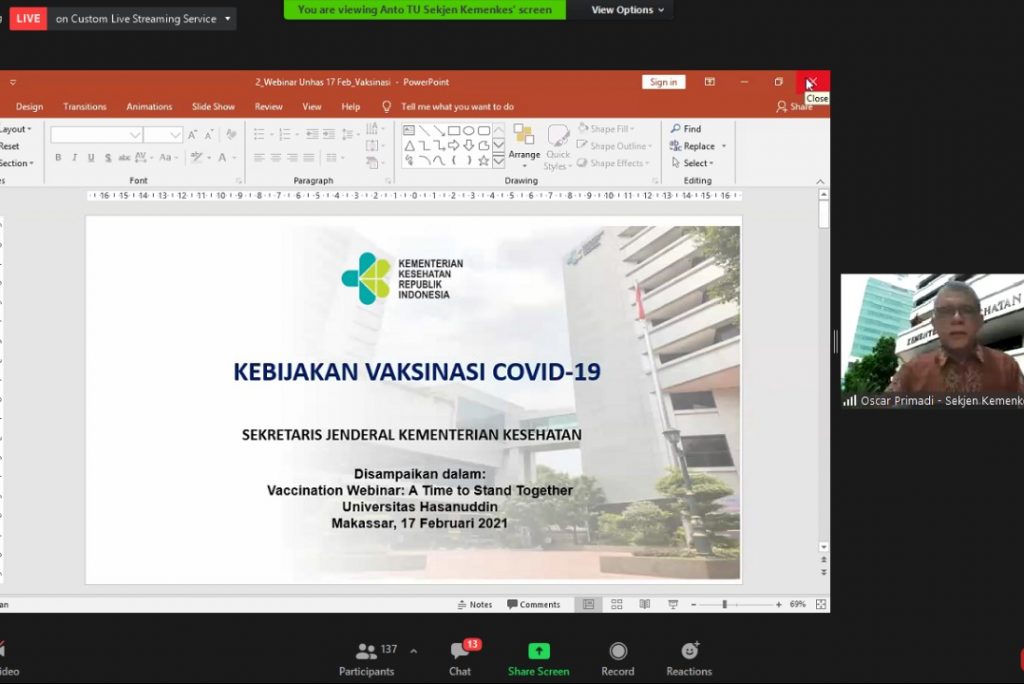
Task: Click the Find icon in Editing group
Action: coord(686,129)
